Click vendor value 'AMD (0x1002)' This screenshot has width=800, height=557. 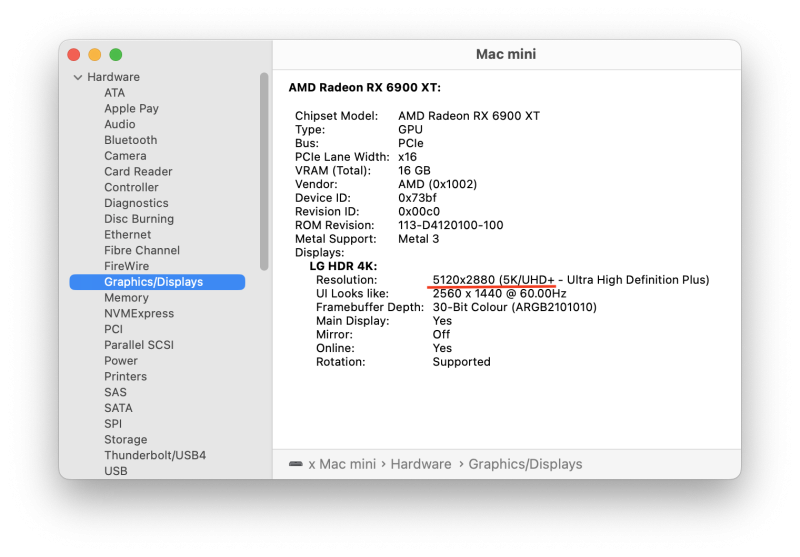coord(437,184)
